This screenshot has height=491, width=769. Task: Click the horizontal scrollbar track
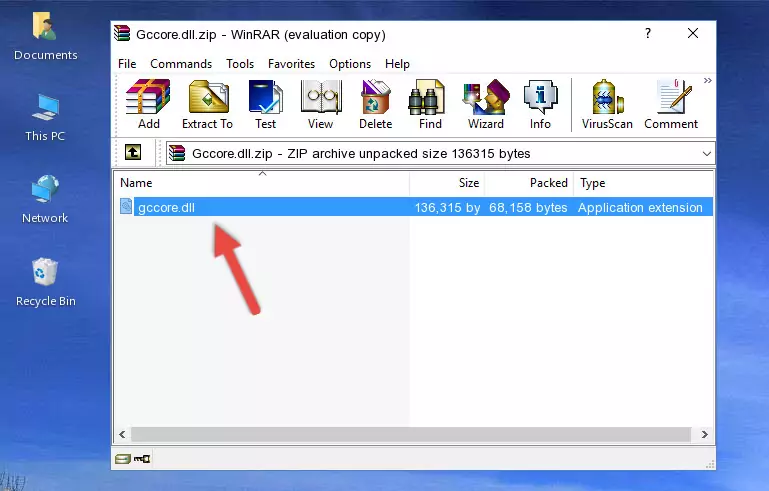point(411,434)
